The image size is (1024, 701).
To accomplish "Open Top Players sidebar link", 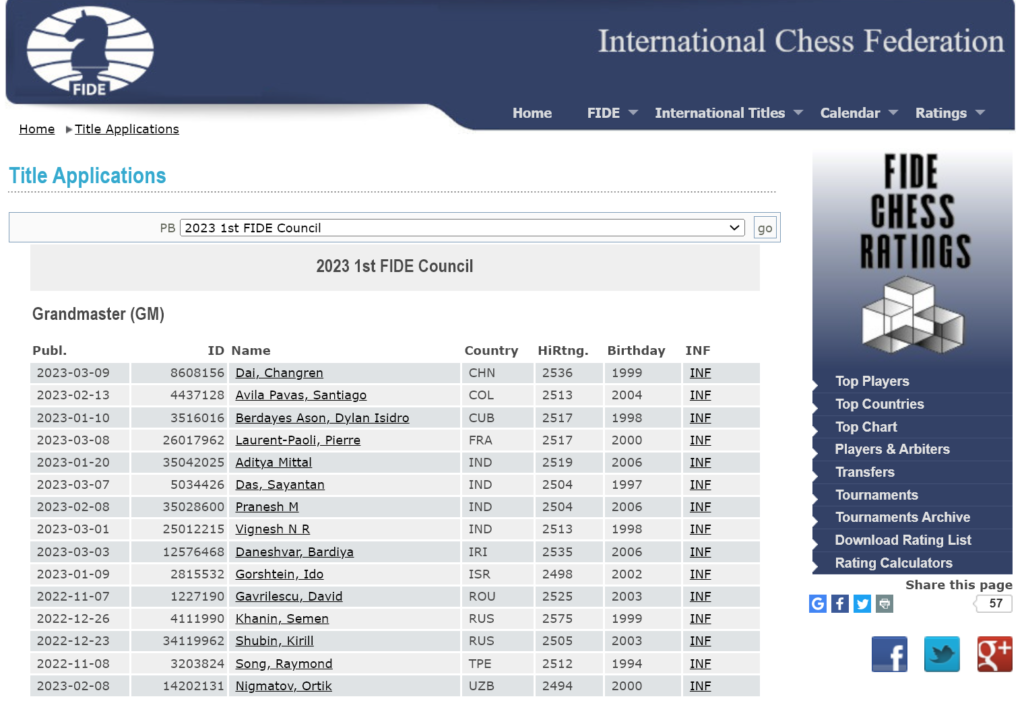I will click(x=872, y=382).
